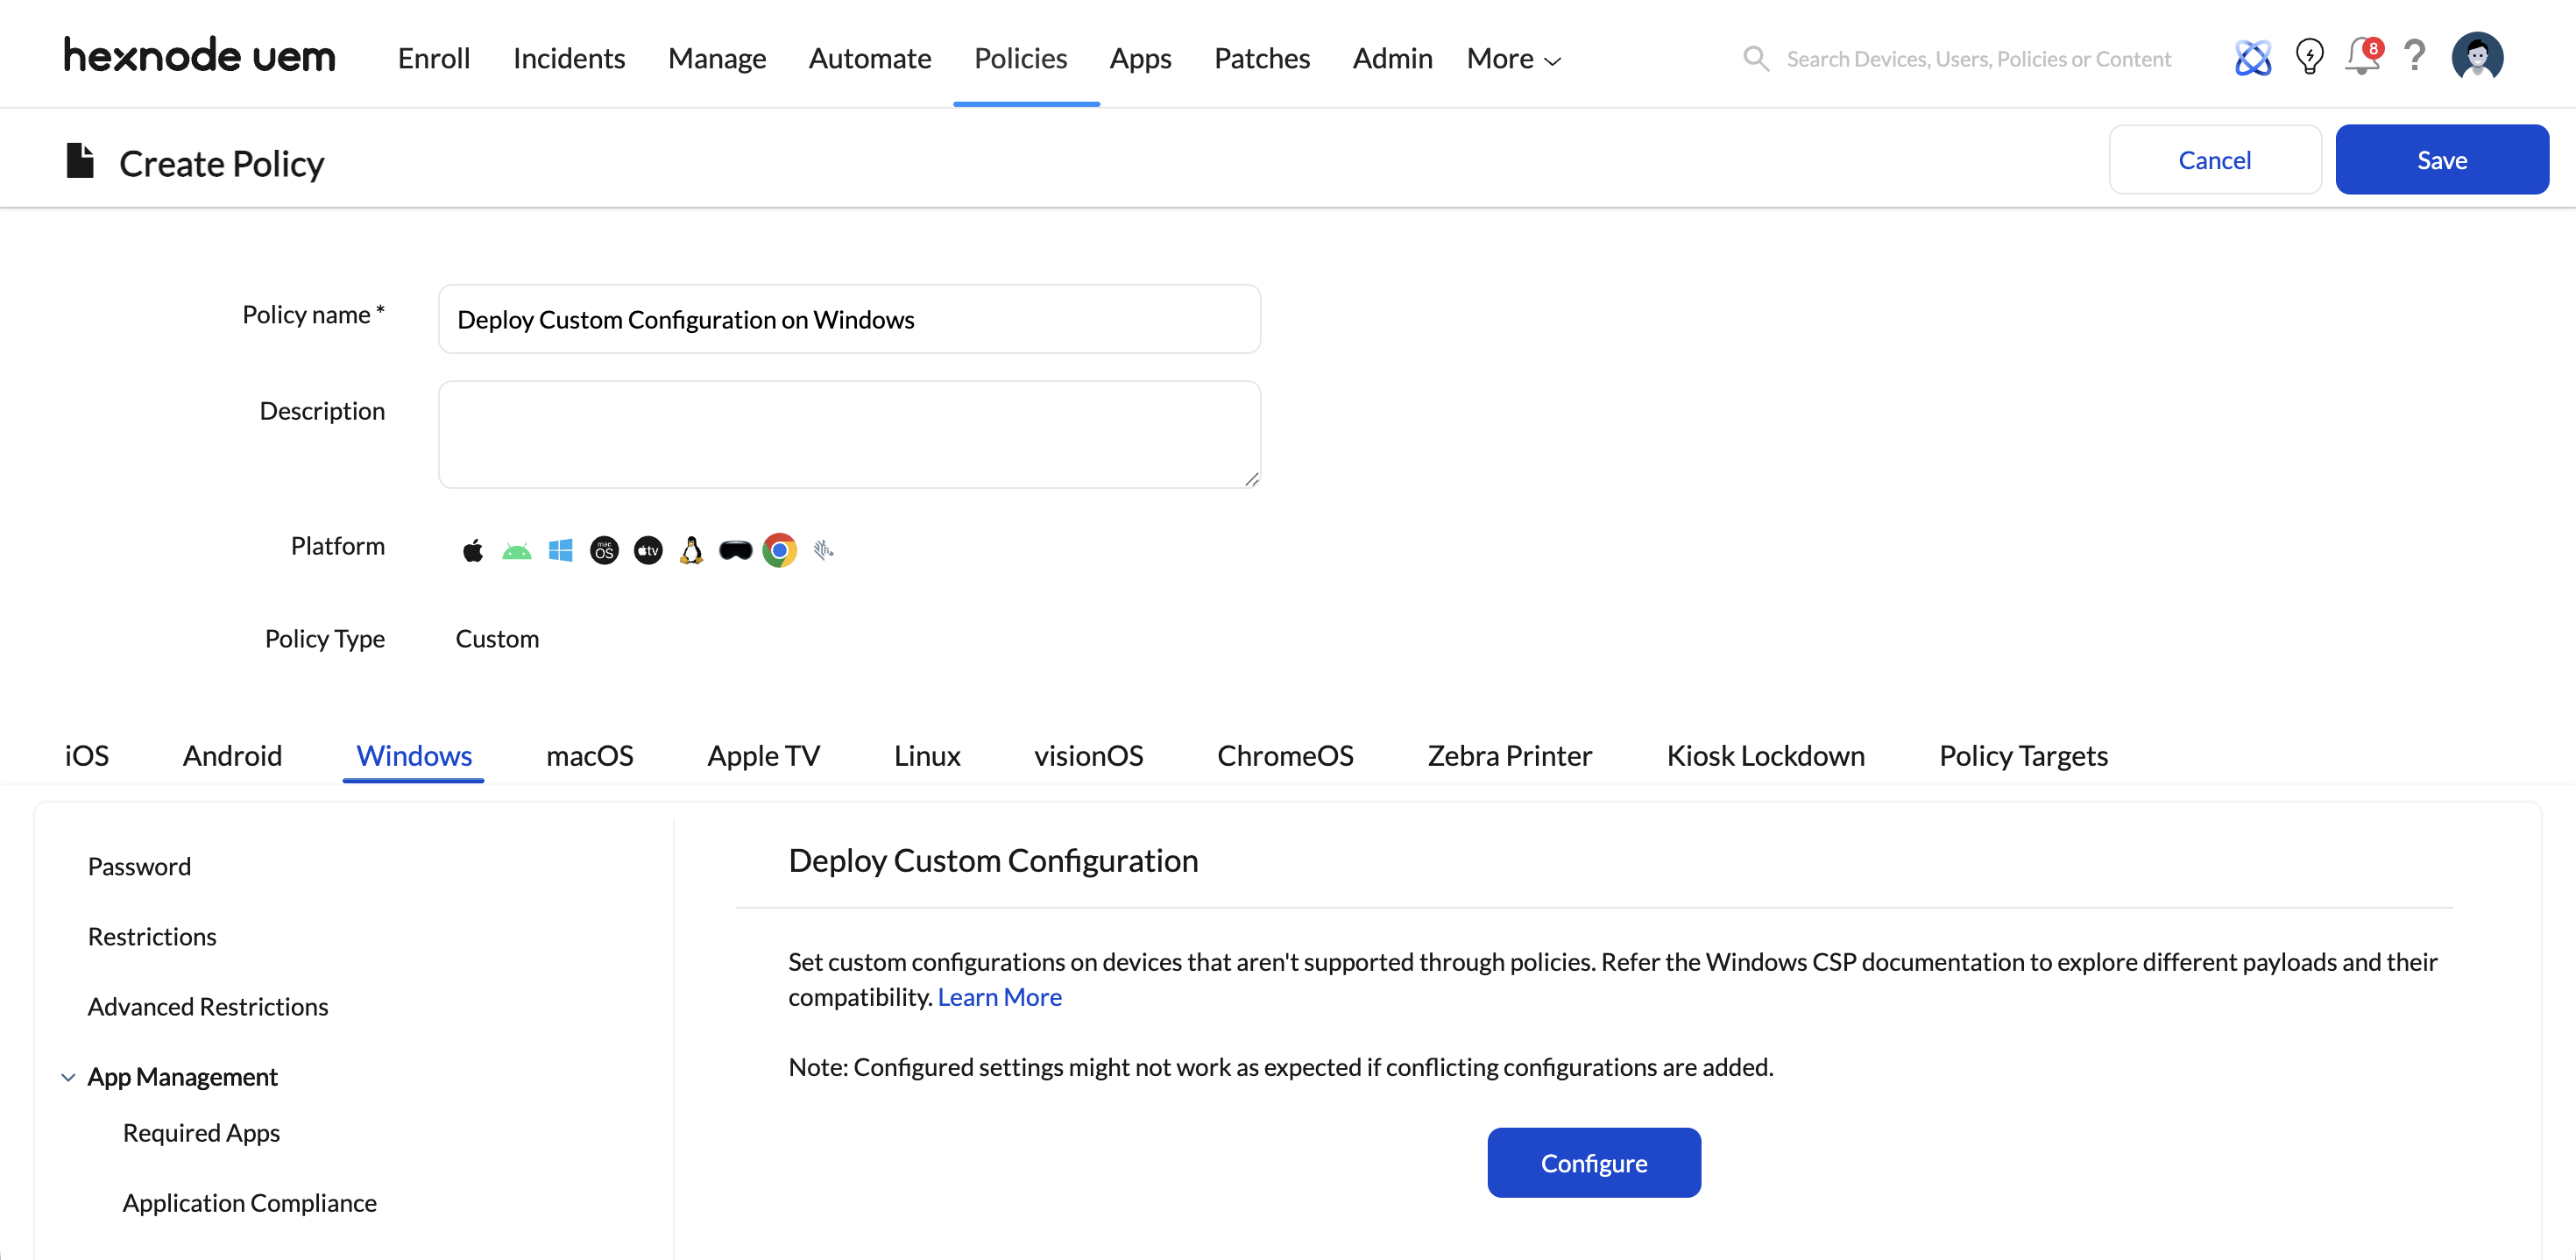Open the Manage section

[717, 58]
